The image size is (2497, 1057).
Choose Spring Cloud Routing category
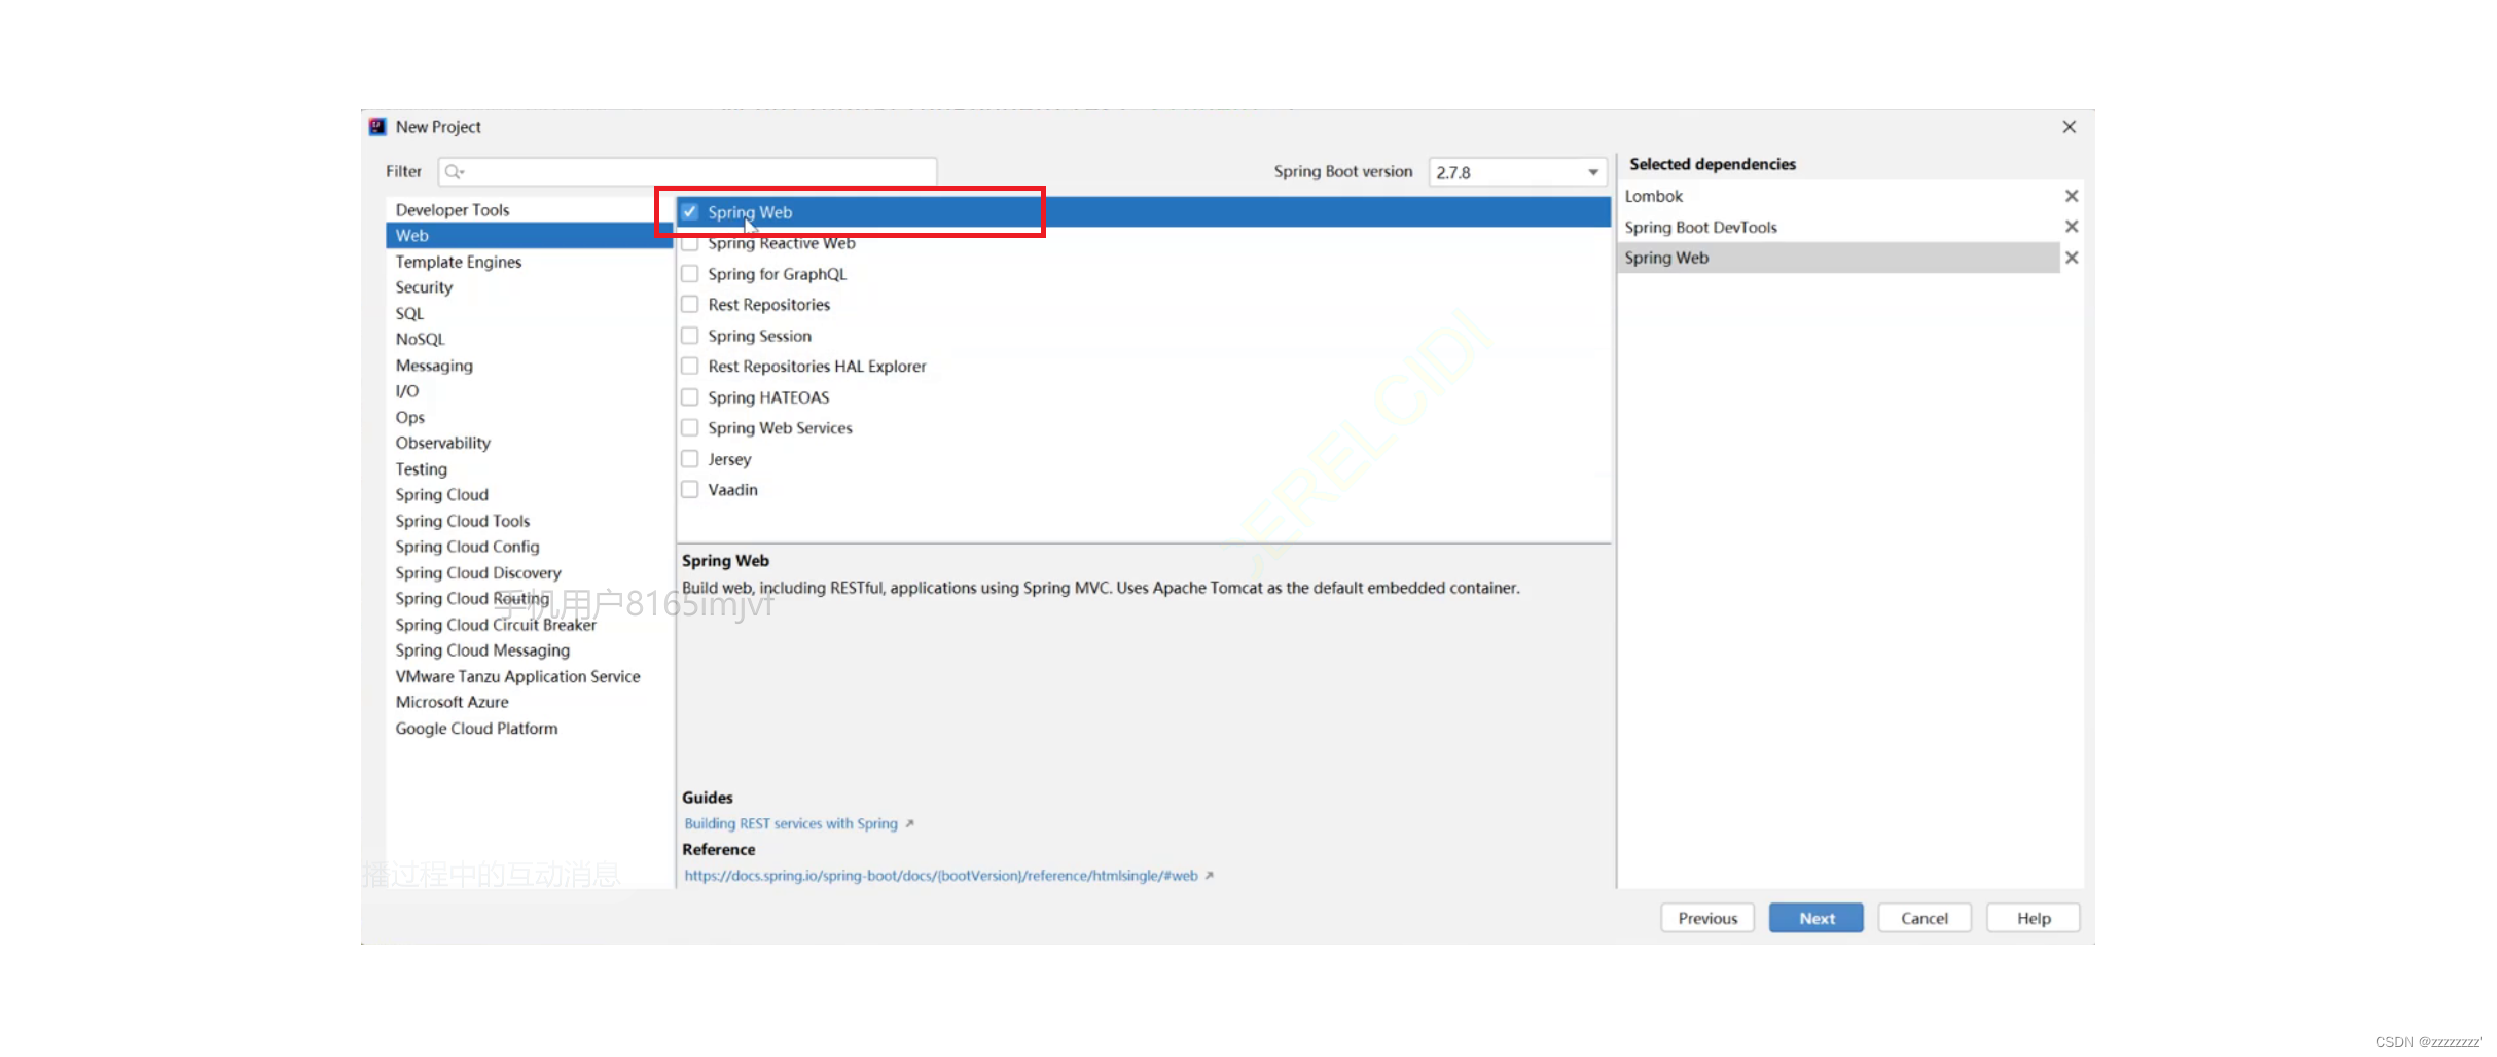(x=529, y=599)
